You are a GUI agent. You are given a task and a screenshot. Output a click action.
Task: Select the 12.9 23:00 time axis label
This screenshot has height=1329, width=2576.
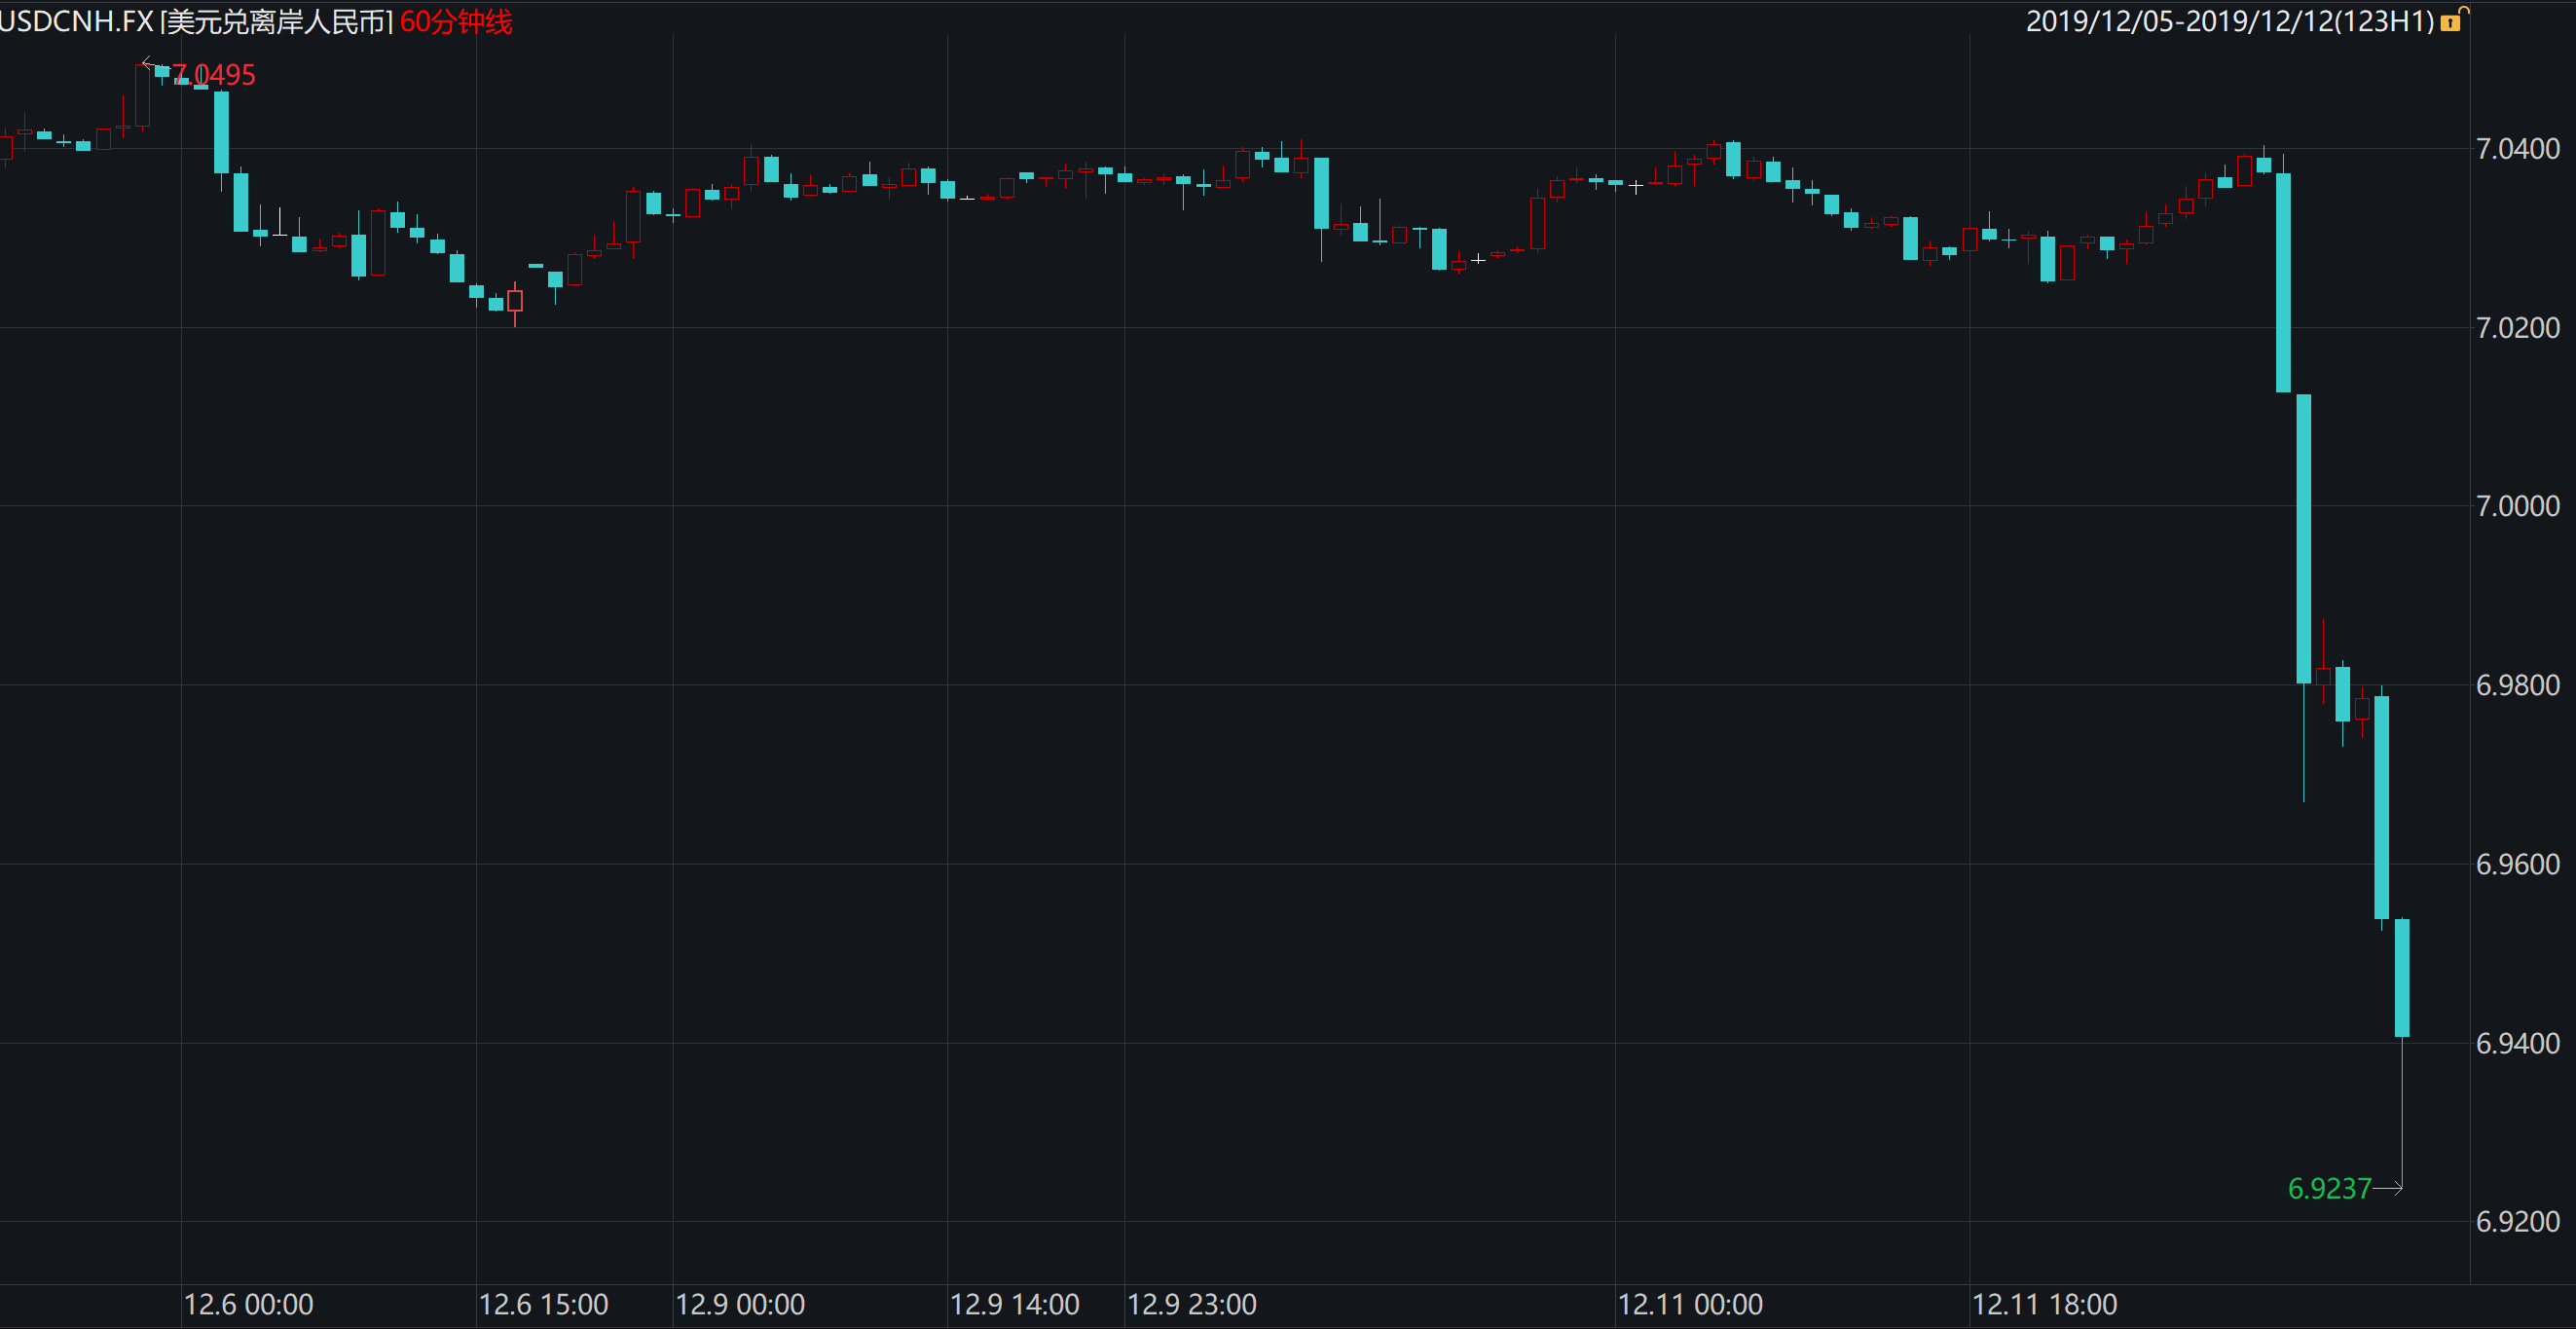(1192, 1304)
